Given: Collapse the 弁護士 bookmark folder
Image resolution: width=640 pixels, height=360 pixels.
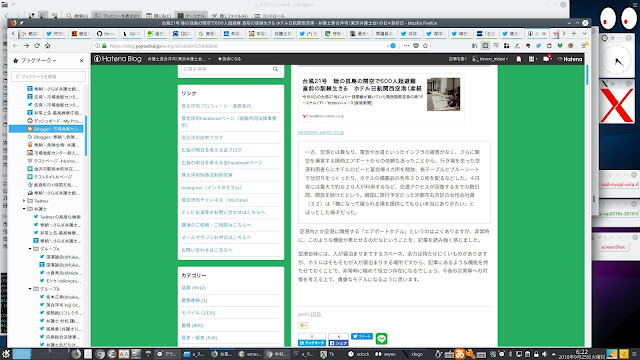Looking at the screenshot, I should coord(24,209).
